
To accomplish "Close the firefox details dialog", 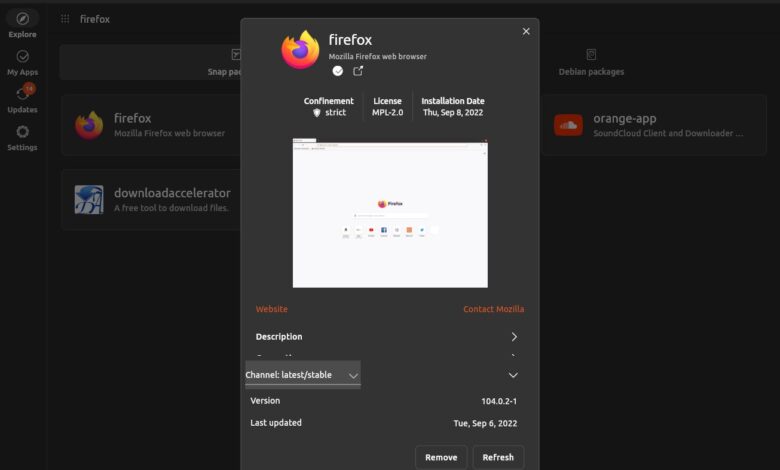I will click(526, 31).
